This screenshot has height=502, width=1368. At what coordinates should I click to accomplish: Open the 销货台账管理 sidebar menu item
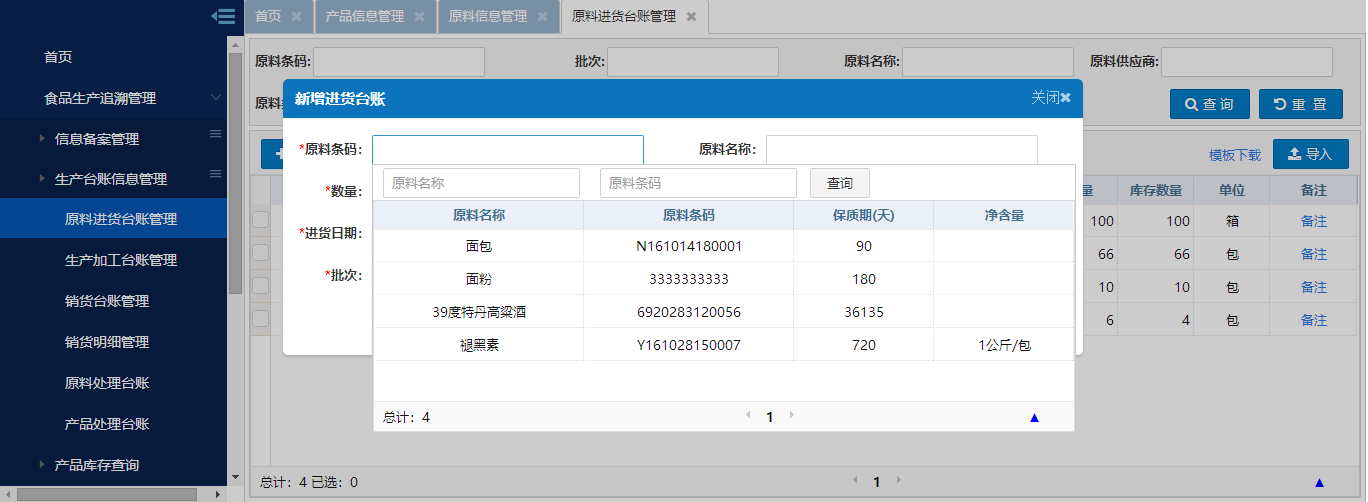tap(107, 301)
